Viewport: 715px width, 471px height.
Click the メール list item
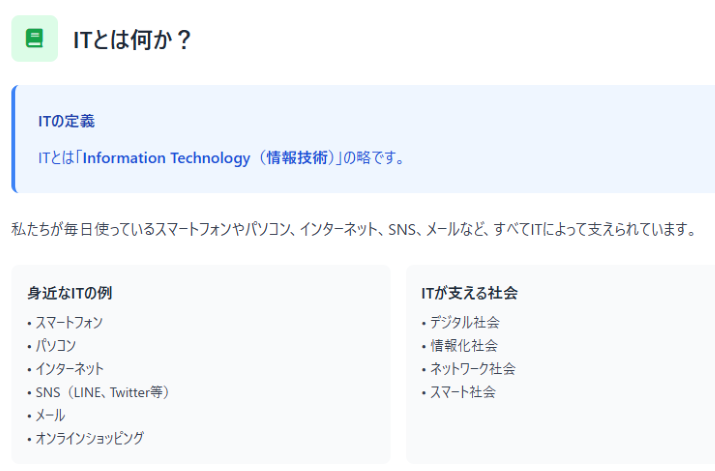(50, 414)
